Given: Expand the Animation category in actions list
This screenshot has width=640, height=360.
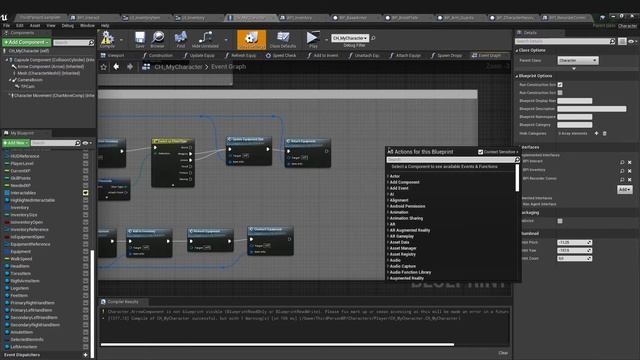Looking at the screenshot, I should point(388,212).
